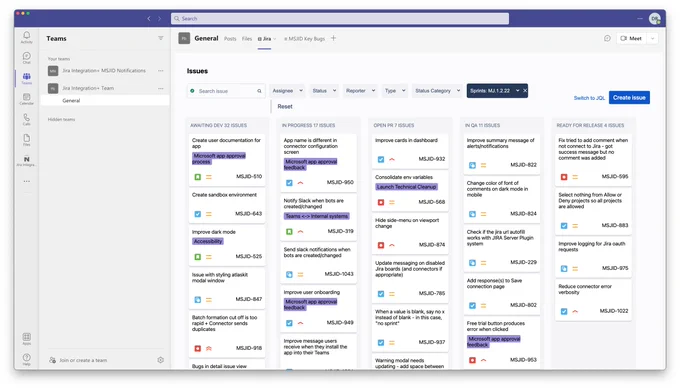Expand the Hidden teams section
Viewport: 680px width, 389px height.
coord(61,119)
